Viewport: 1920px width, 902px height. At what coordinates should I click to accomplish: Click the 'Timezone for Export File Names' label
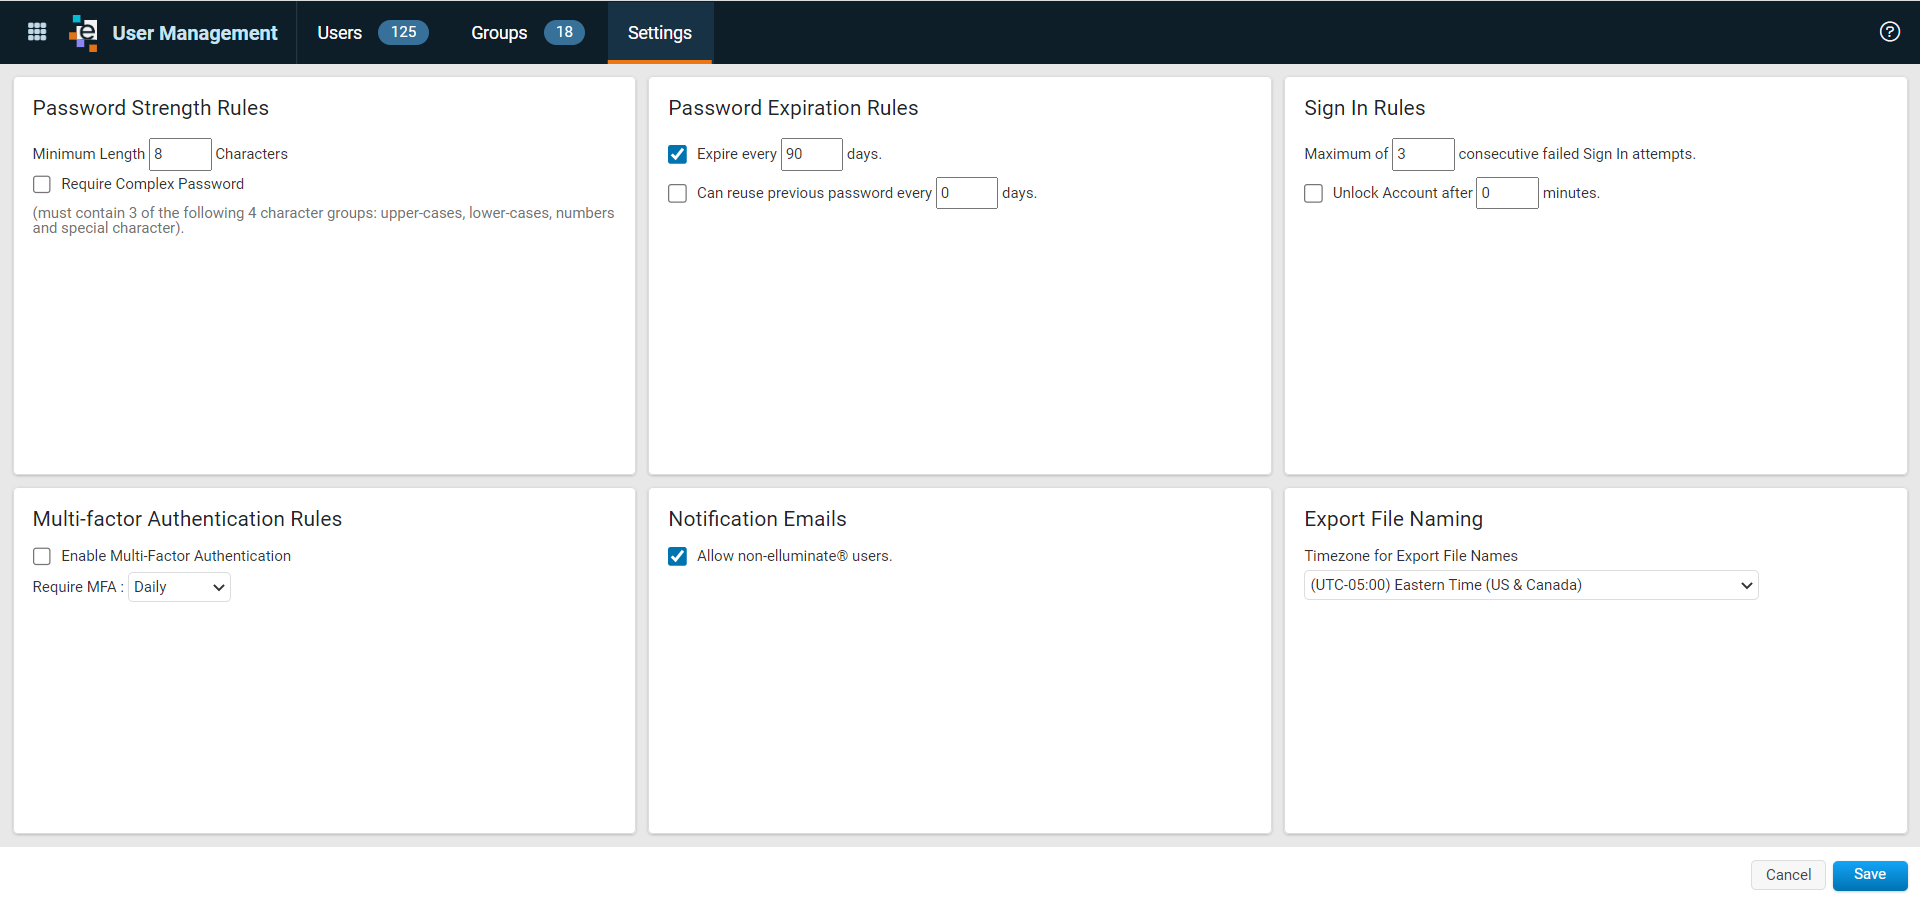1411,556
